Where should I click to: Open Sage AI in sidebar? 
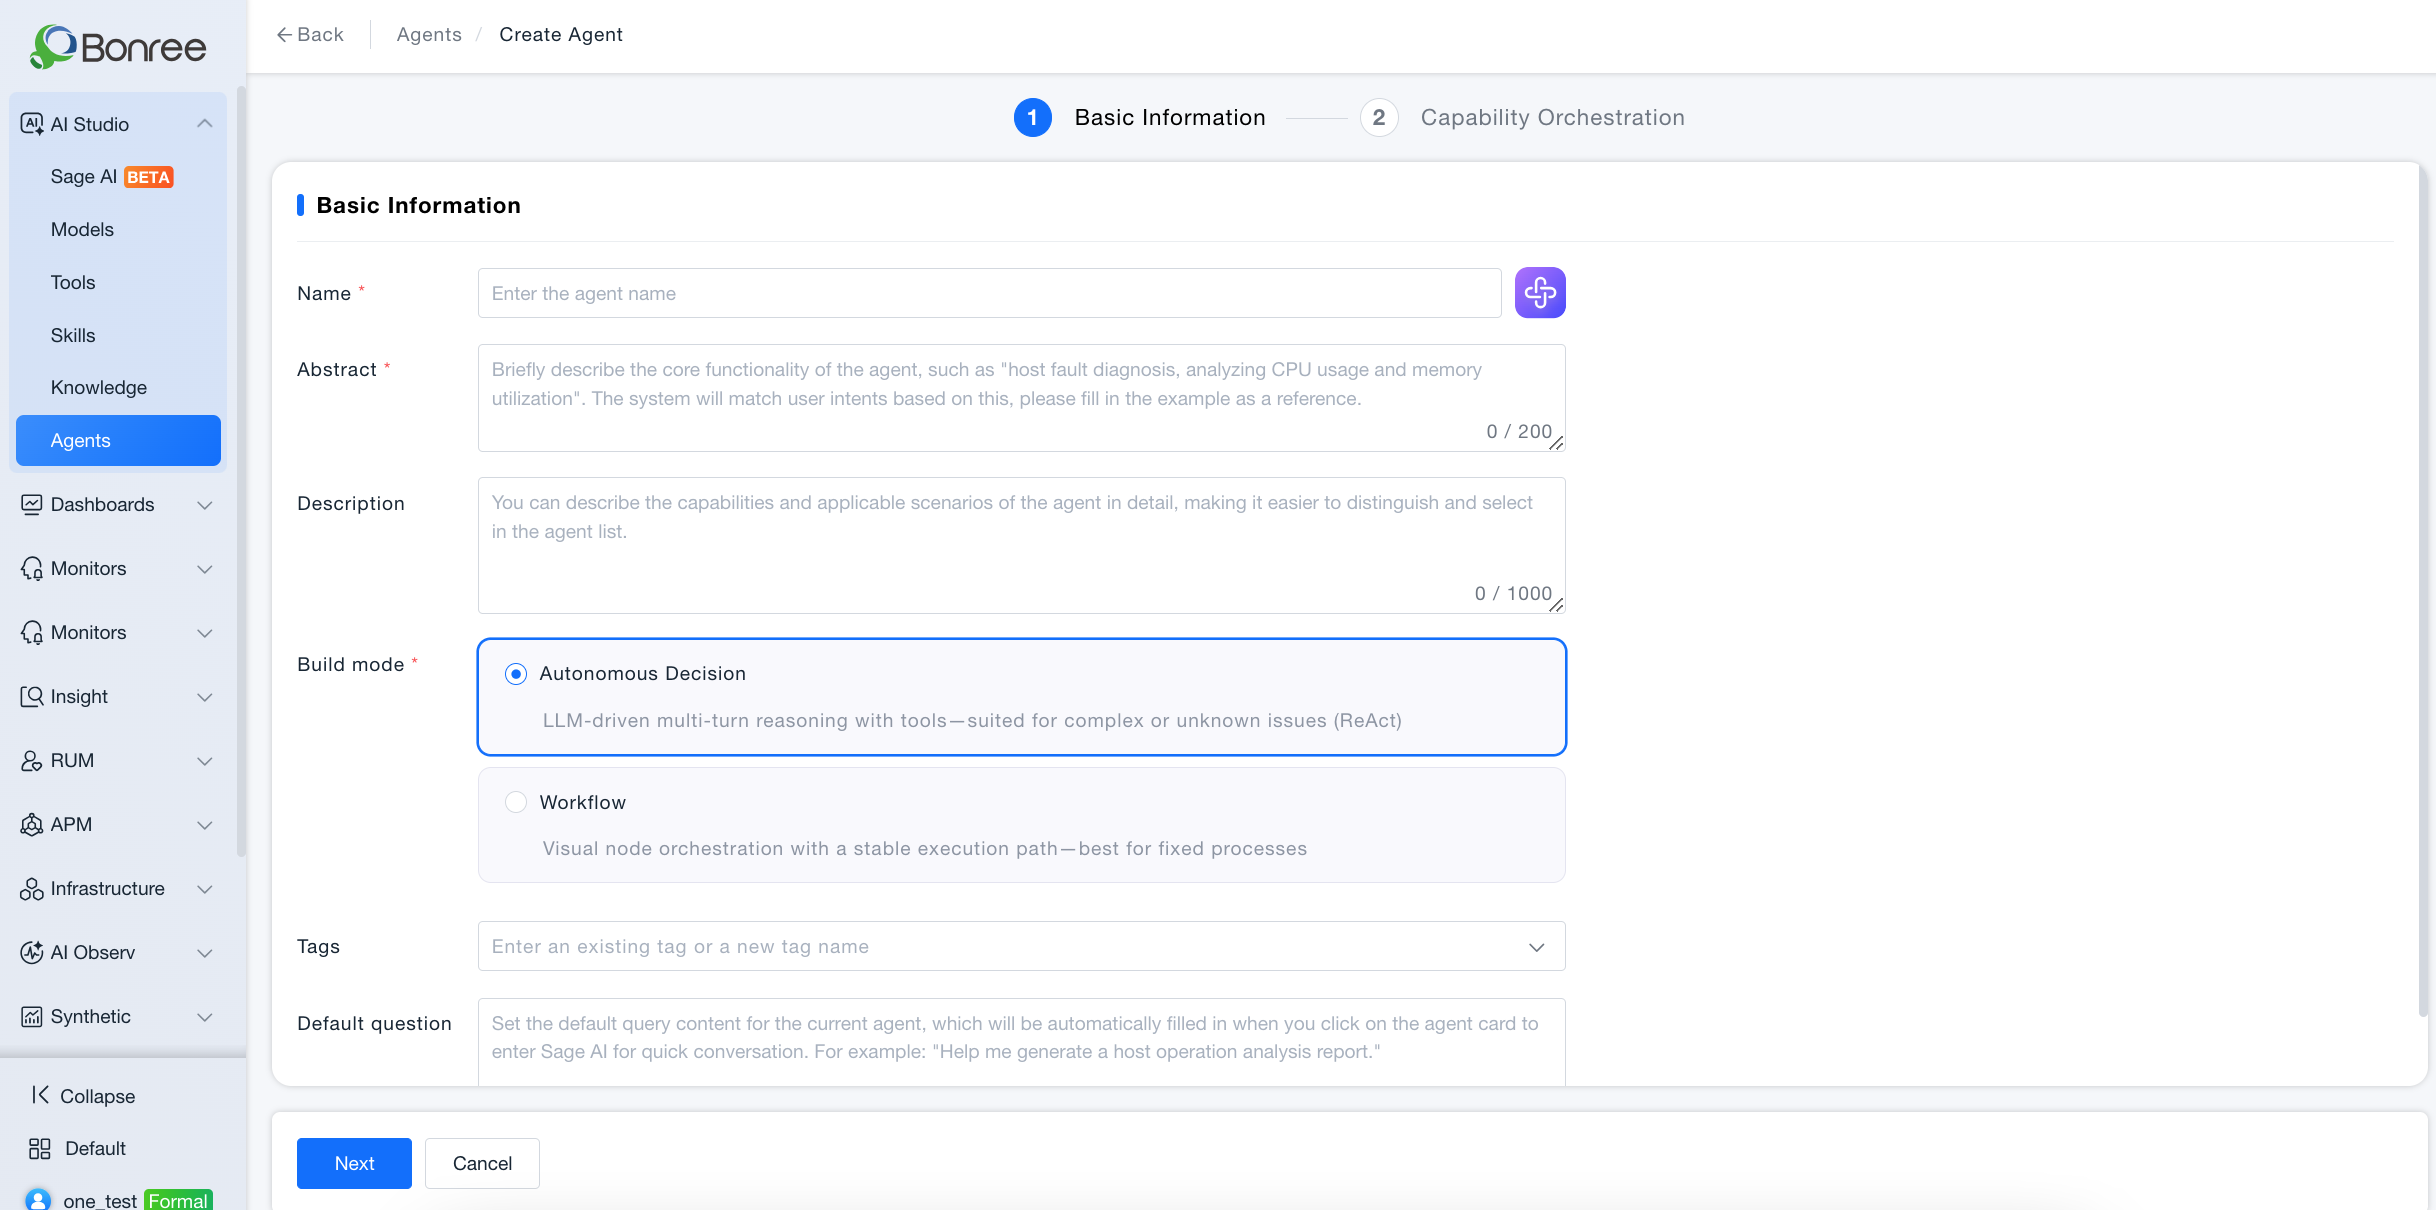(118, 177)
